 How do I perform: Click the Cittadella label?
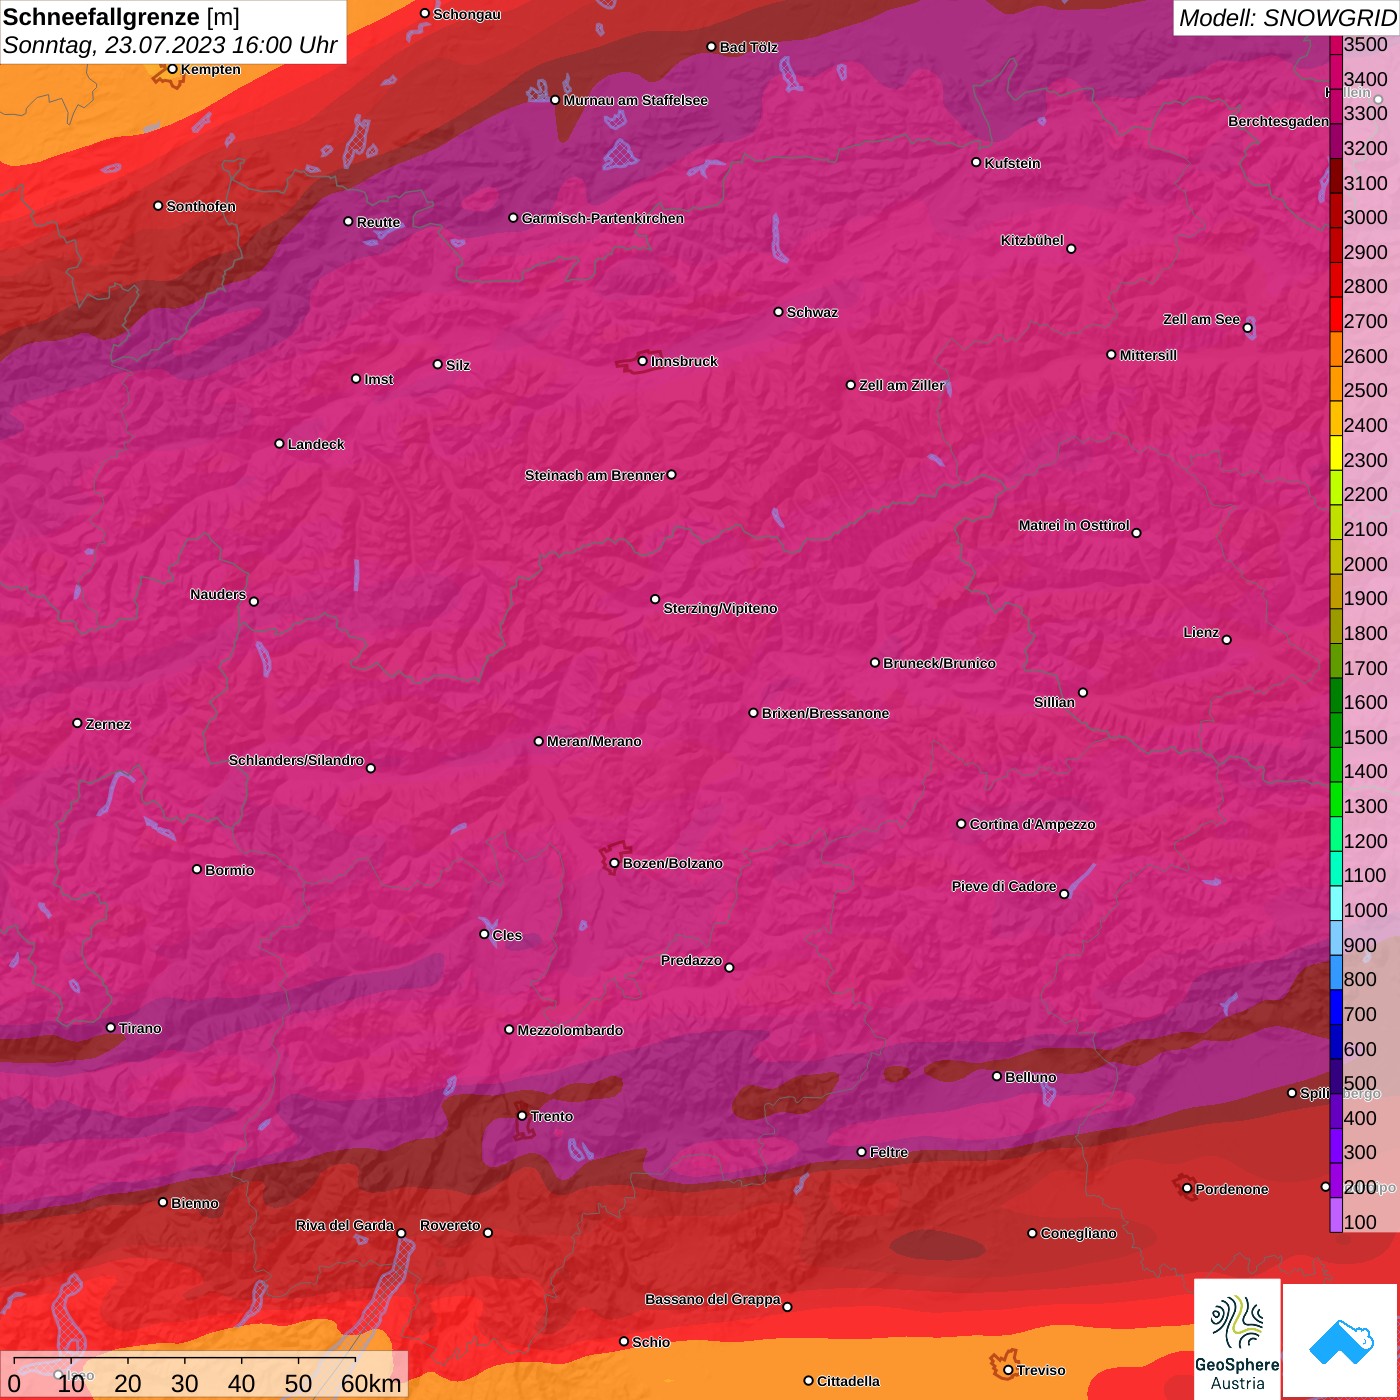tap(848, 1381)
